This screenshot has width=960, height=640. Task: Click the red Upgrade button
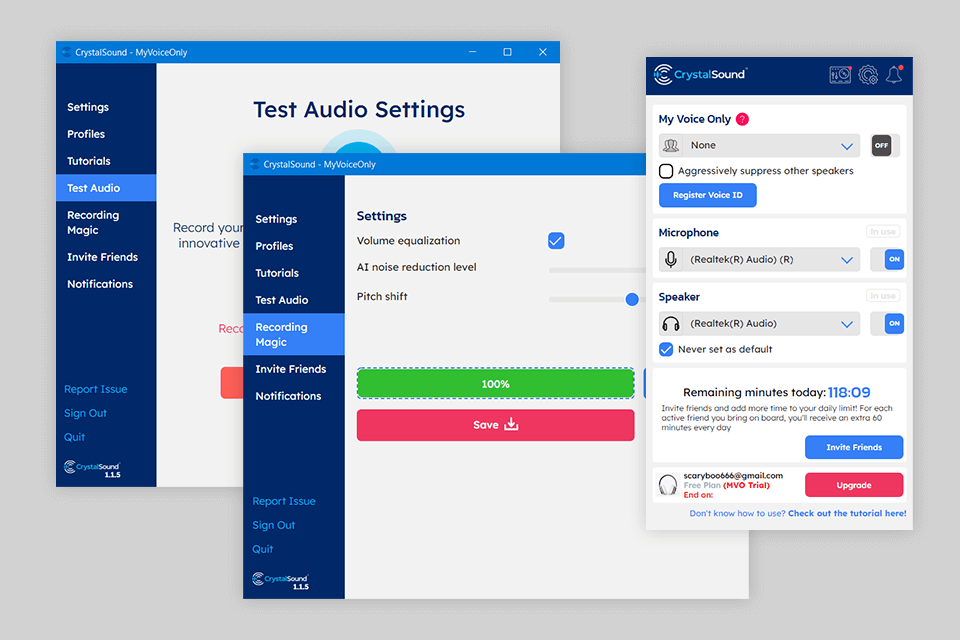(x=854, y=485)
